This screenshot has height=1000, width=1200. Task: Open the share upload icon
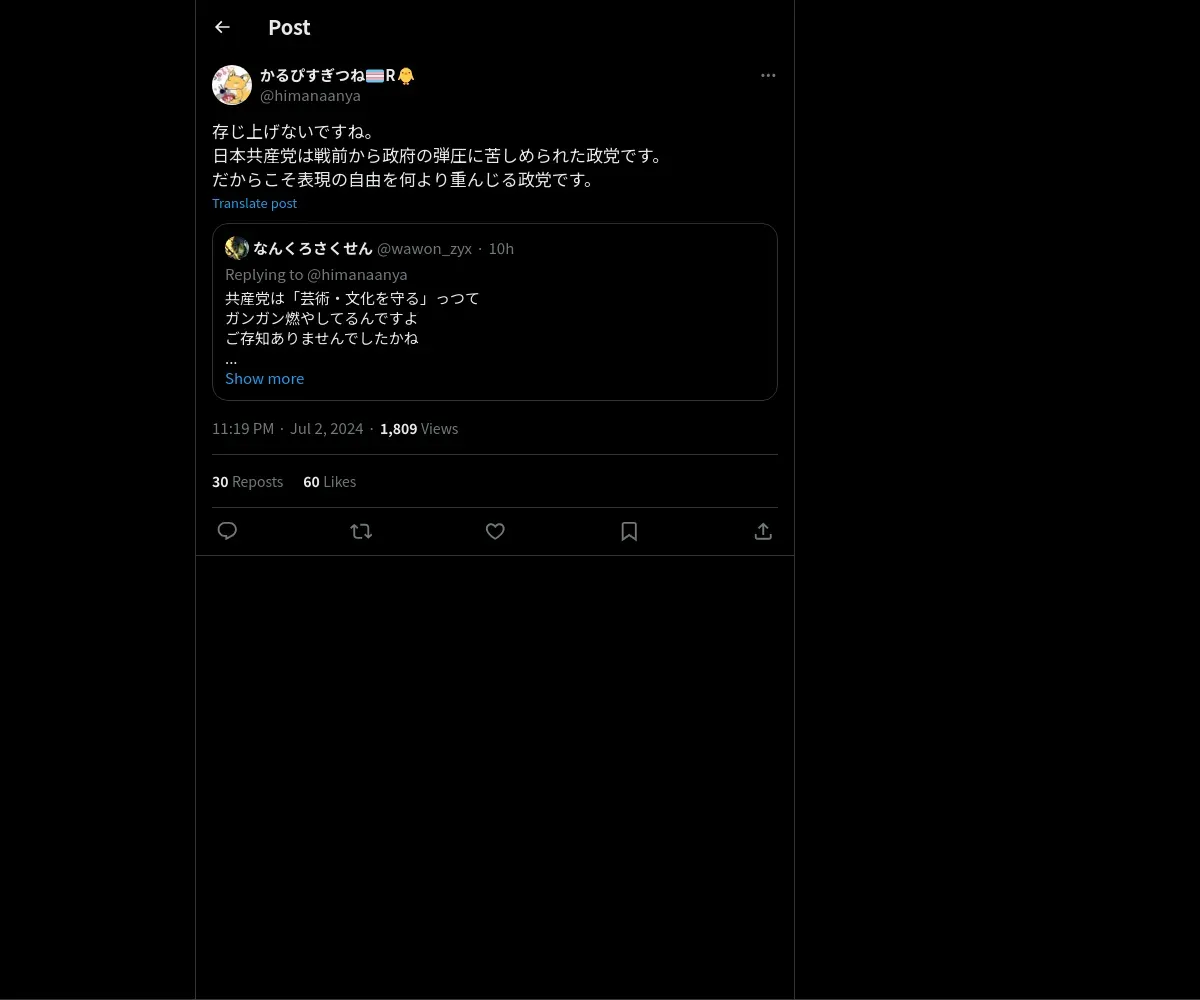tap(763, 531)
